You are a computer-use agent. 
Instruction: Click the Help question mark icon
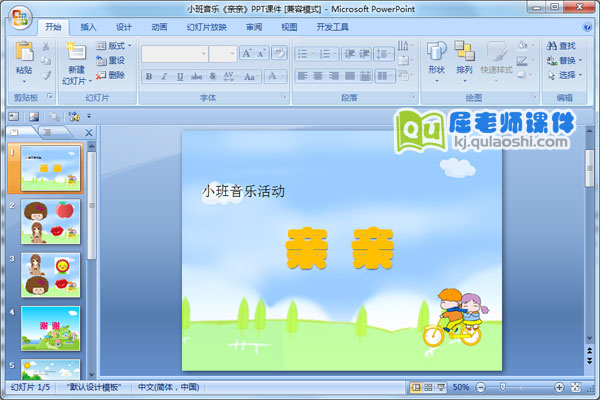pyautogui.click(x=587, y=27)
